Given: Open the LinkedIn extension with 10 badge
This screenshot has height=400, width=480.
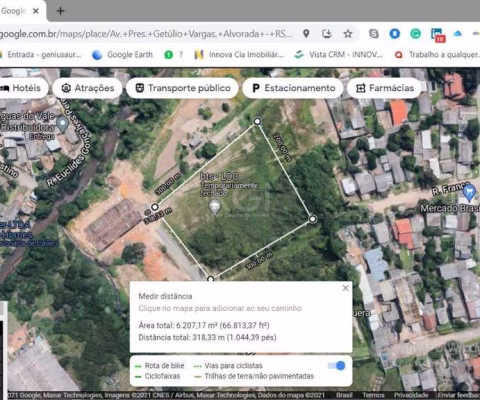Looking at the screenshot, I should coord(437,35).
